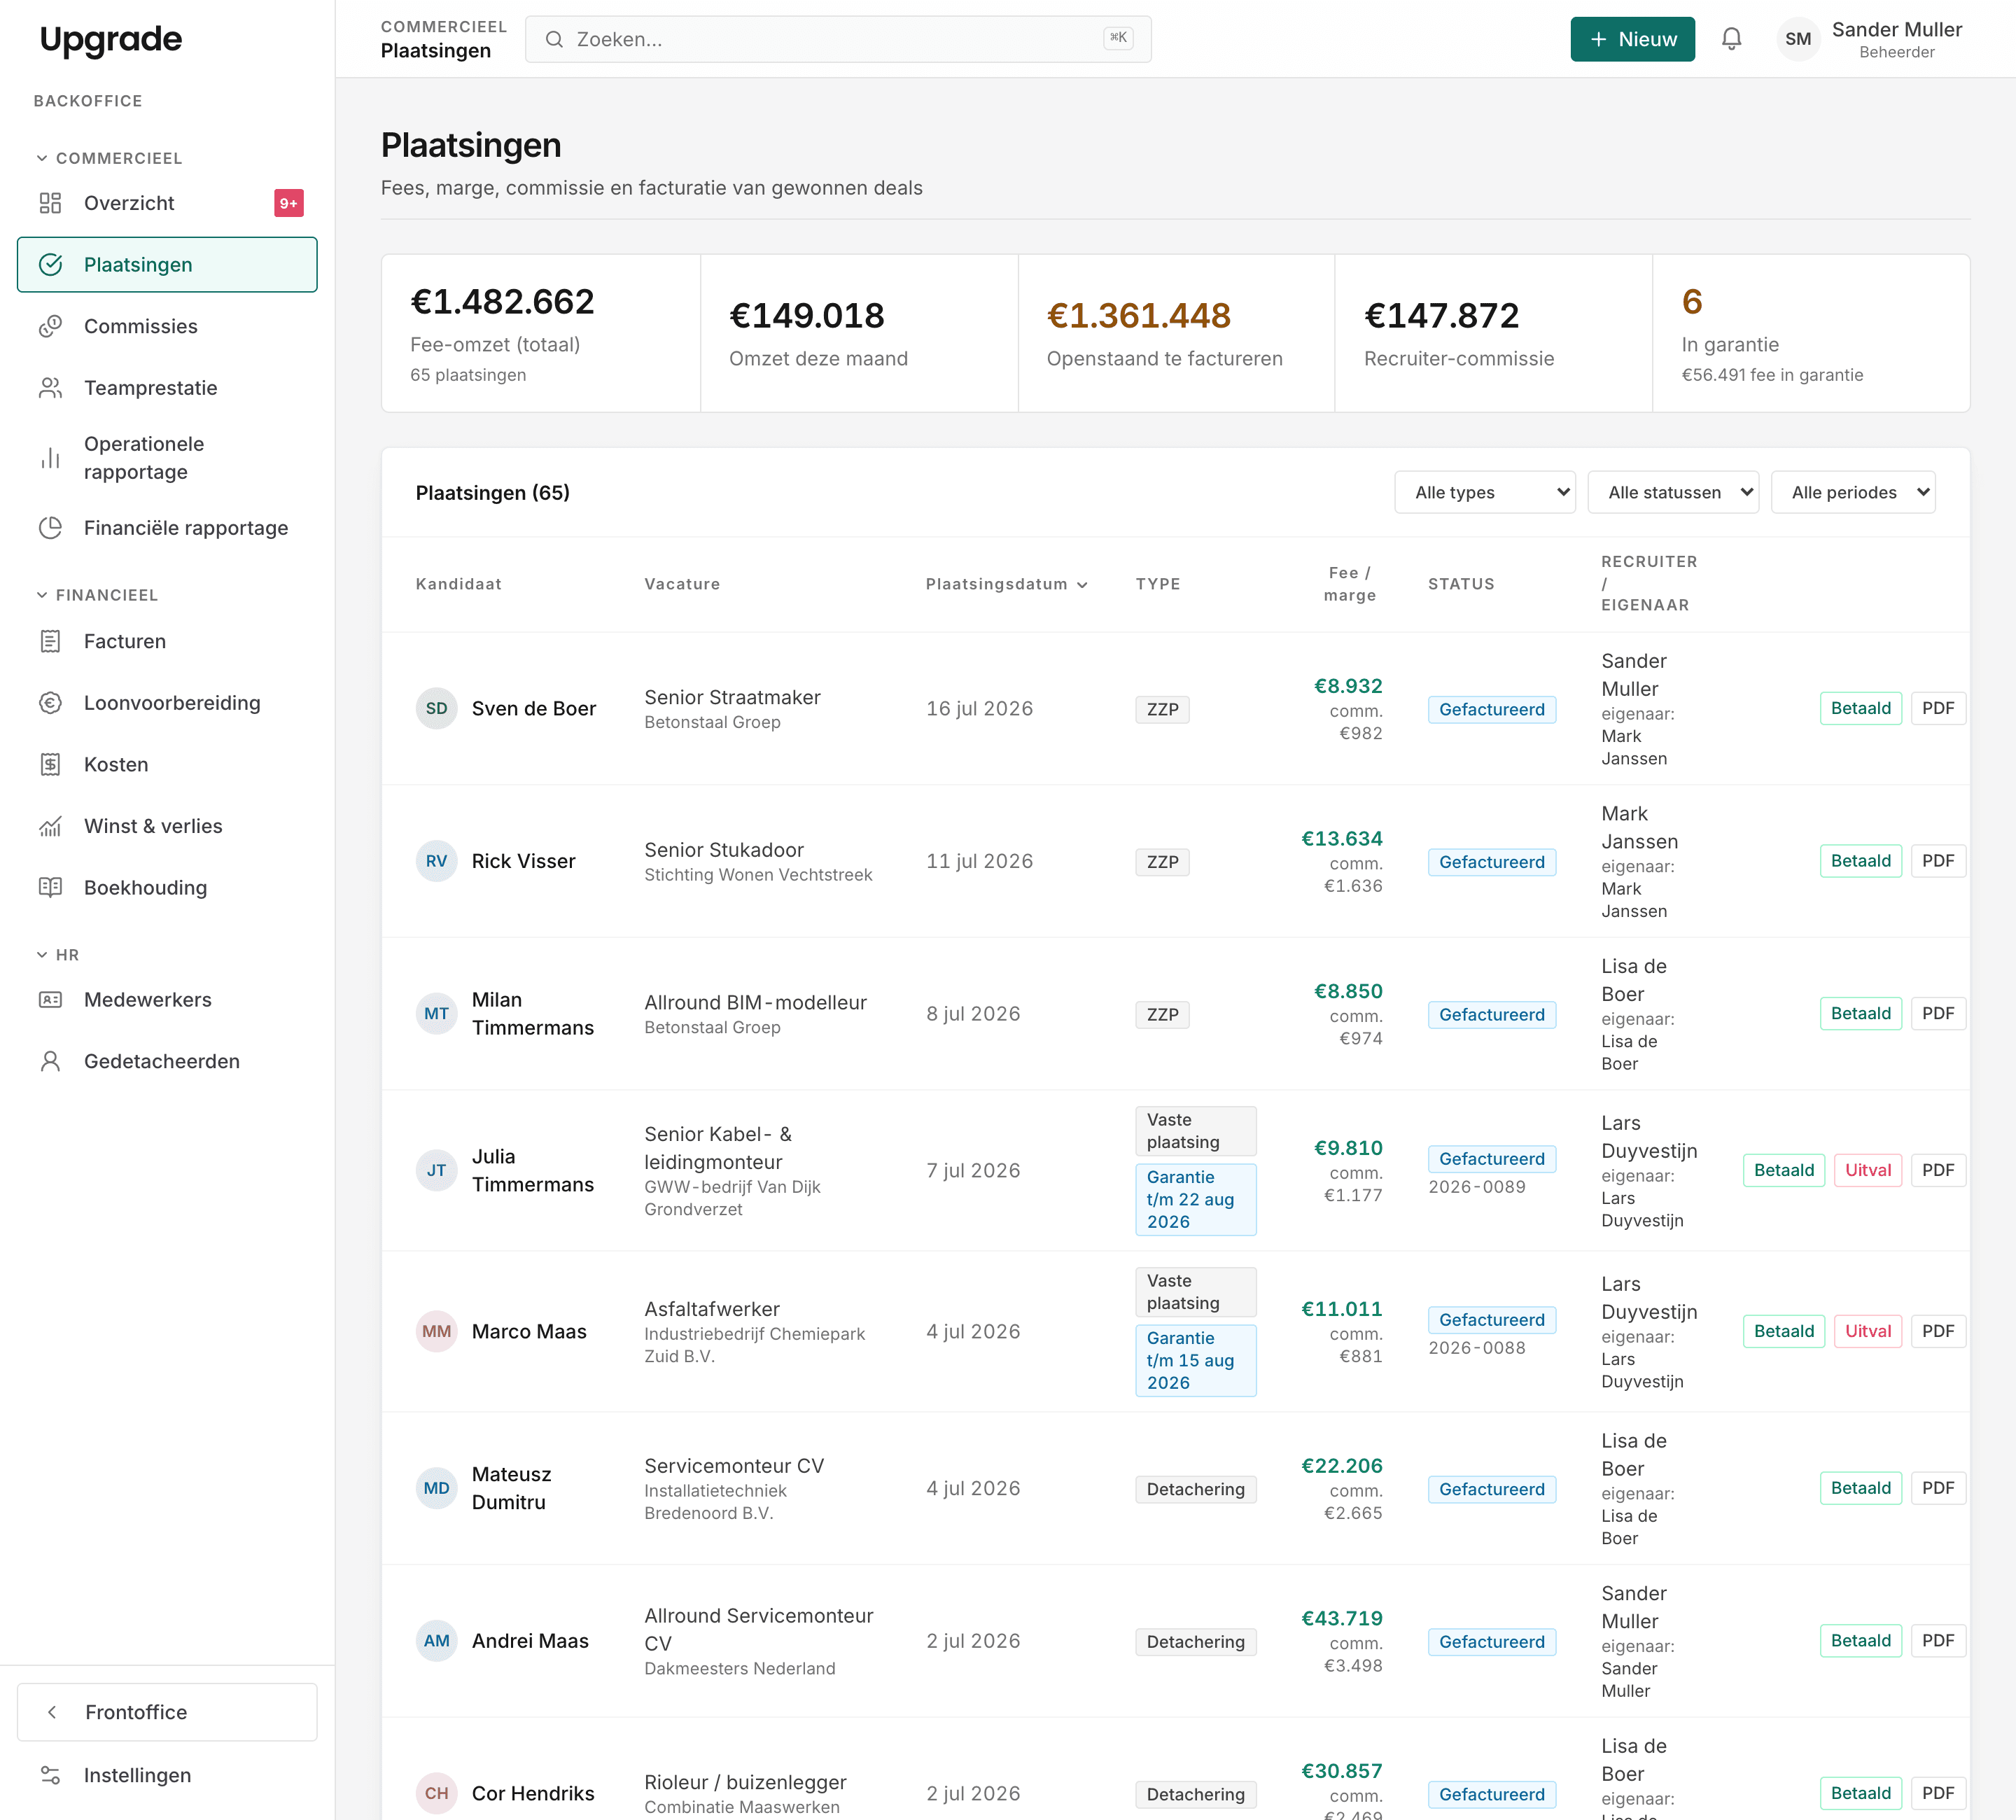Click the Facturen document icon
This screenshot has width=2016, height=1820.
[50, 642]
